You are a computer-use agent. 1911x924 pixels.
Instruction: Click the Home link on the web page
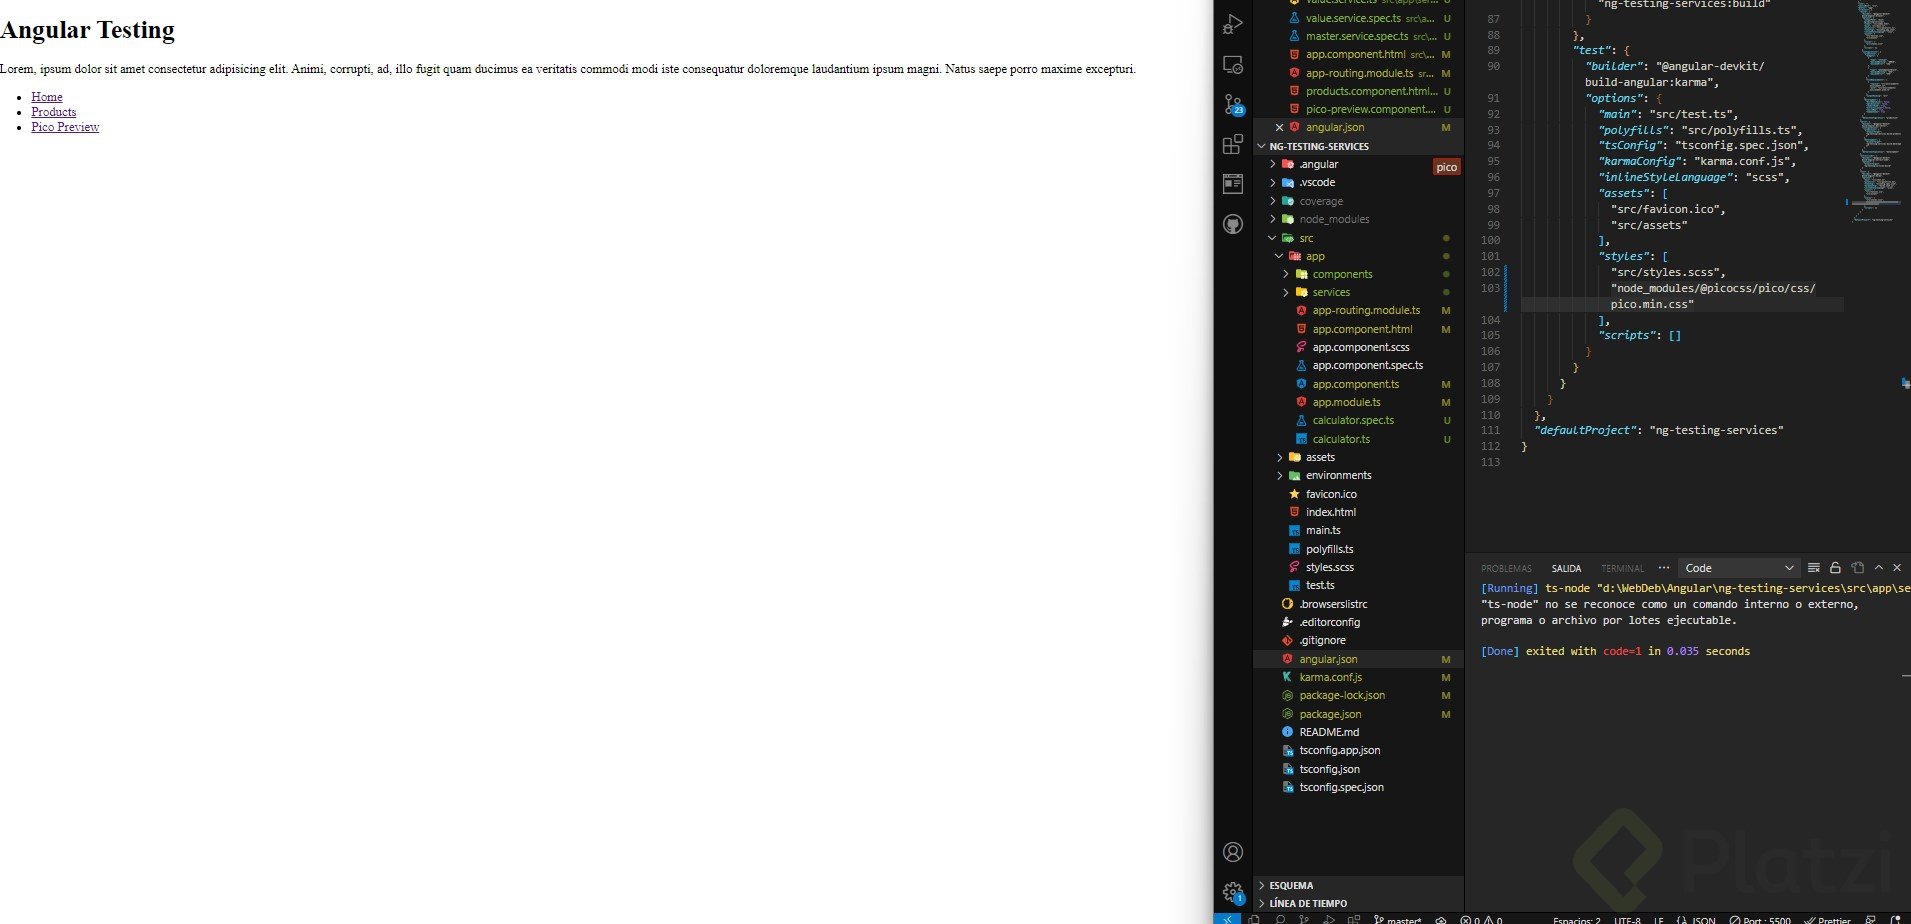coord(47,97)
